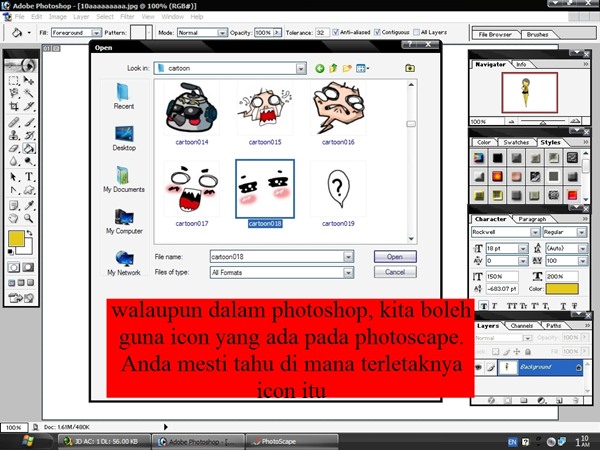Toggle Anti-aliased checkbox
Image resolution: width=600 pixels, height=450 pixels.
(x=336, y=33)
